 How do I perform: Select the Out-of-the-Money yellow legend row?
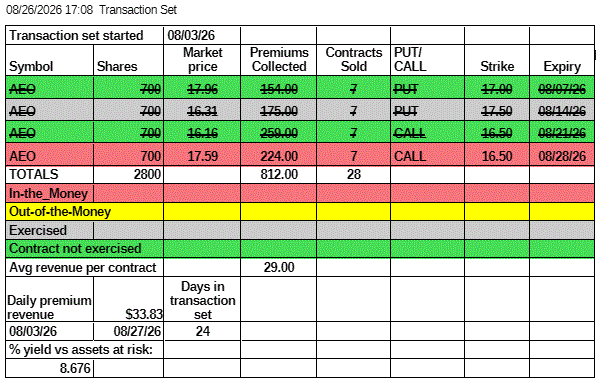click(300, 212)
